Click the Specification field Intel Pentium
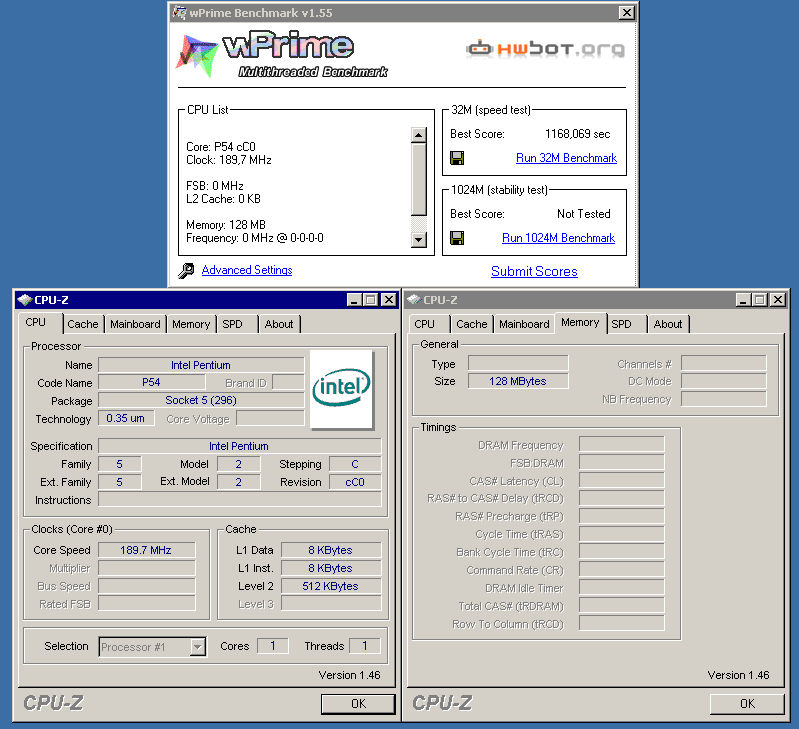799x729 pixels. tap(239, 446)
